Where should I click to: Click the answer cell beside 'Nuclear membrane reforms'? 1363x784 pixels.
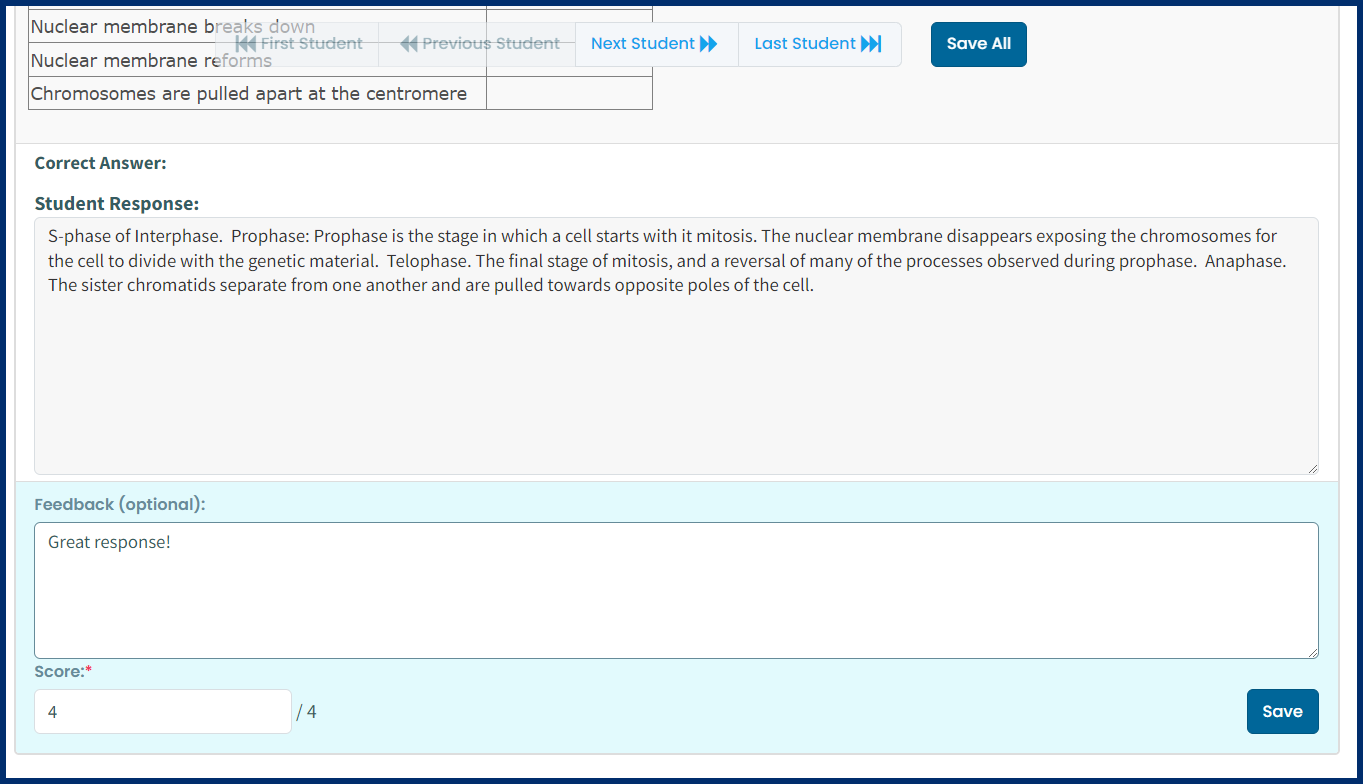click(568, 60)
